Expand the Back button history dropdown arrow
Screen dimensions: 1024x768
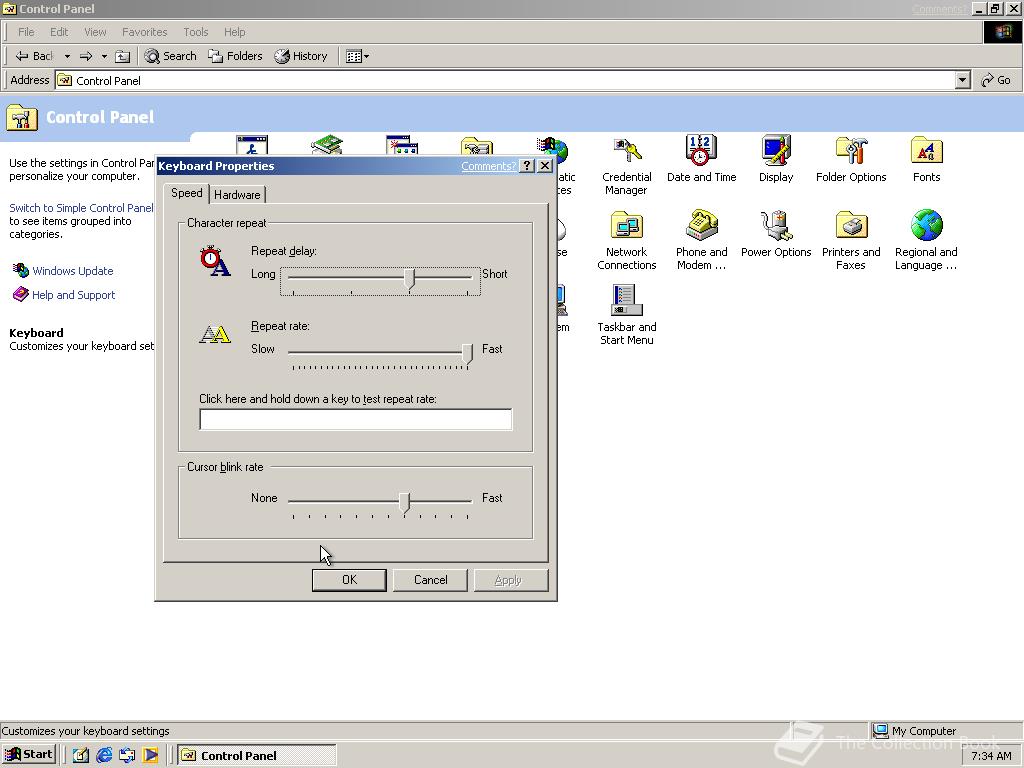[67, 56]
